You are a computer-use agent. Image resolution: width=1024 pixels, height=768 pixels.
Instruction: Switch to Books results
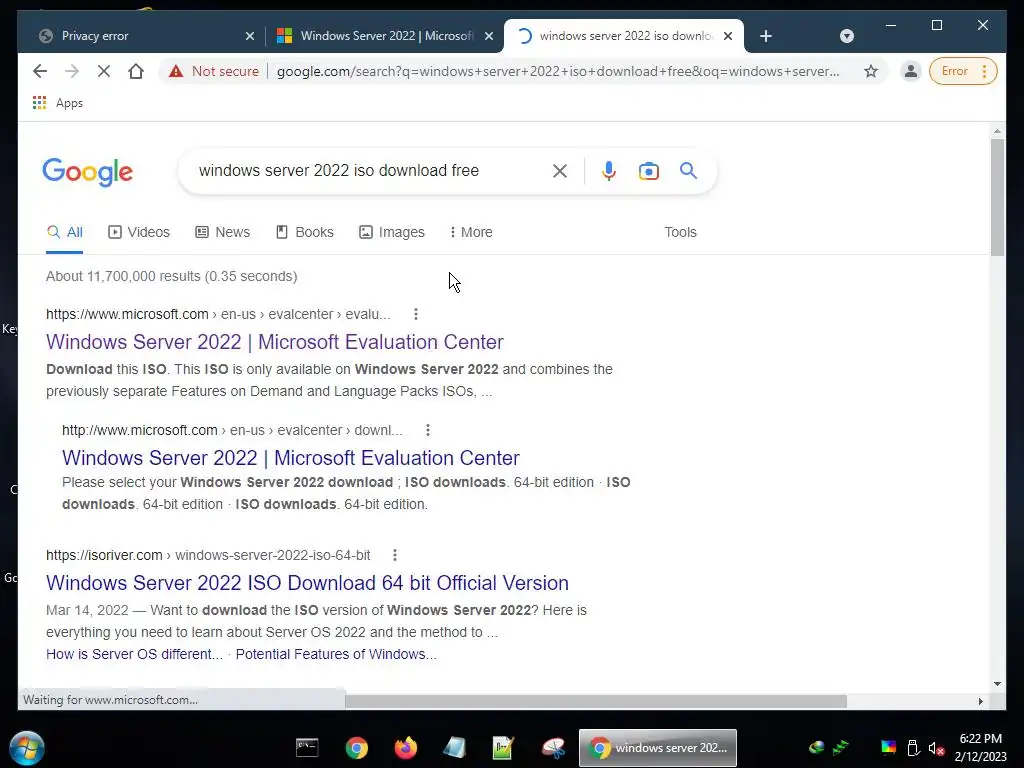pos(304,232)
